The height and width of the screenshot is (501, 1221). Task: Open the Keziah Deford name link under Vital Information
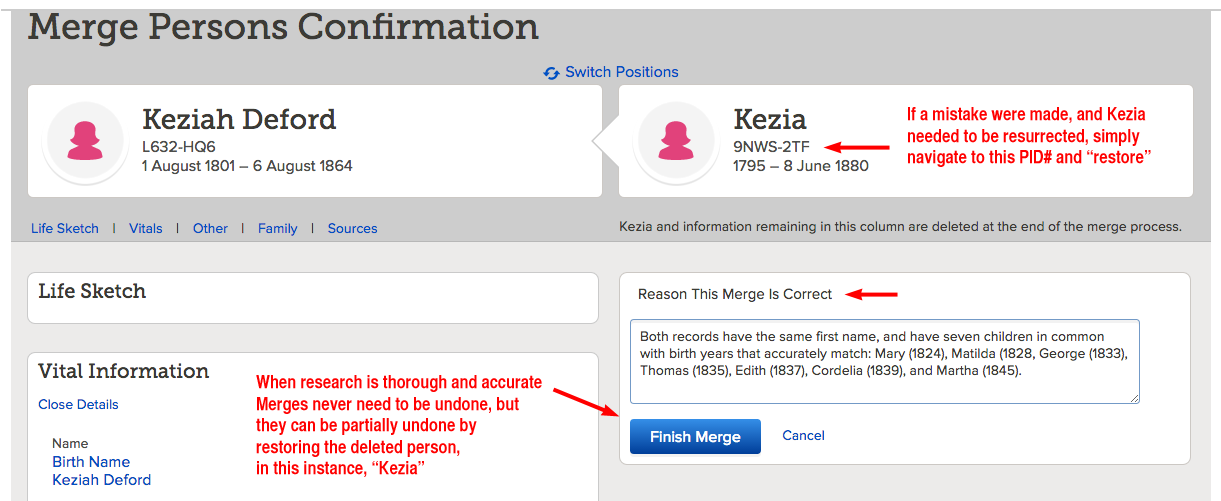pos(102,480)
